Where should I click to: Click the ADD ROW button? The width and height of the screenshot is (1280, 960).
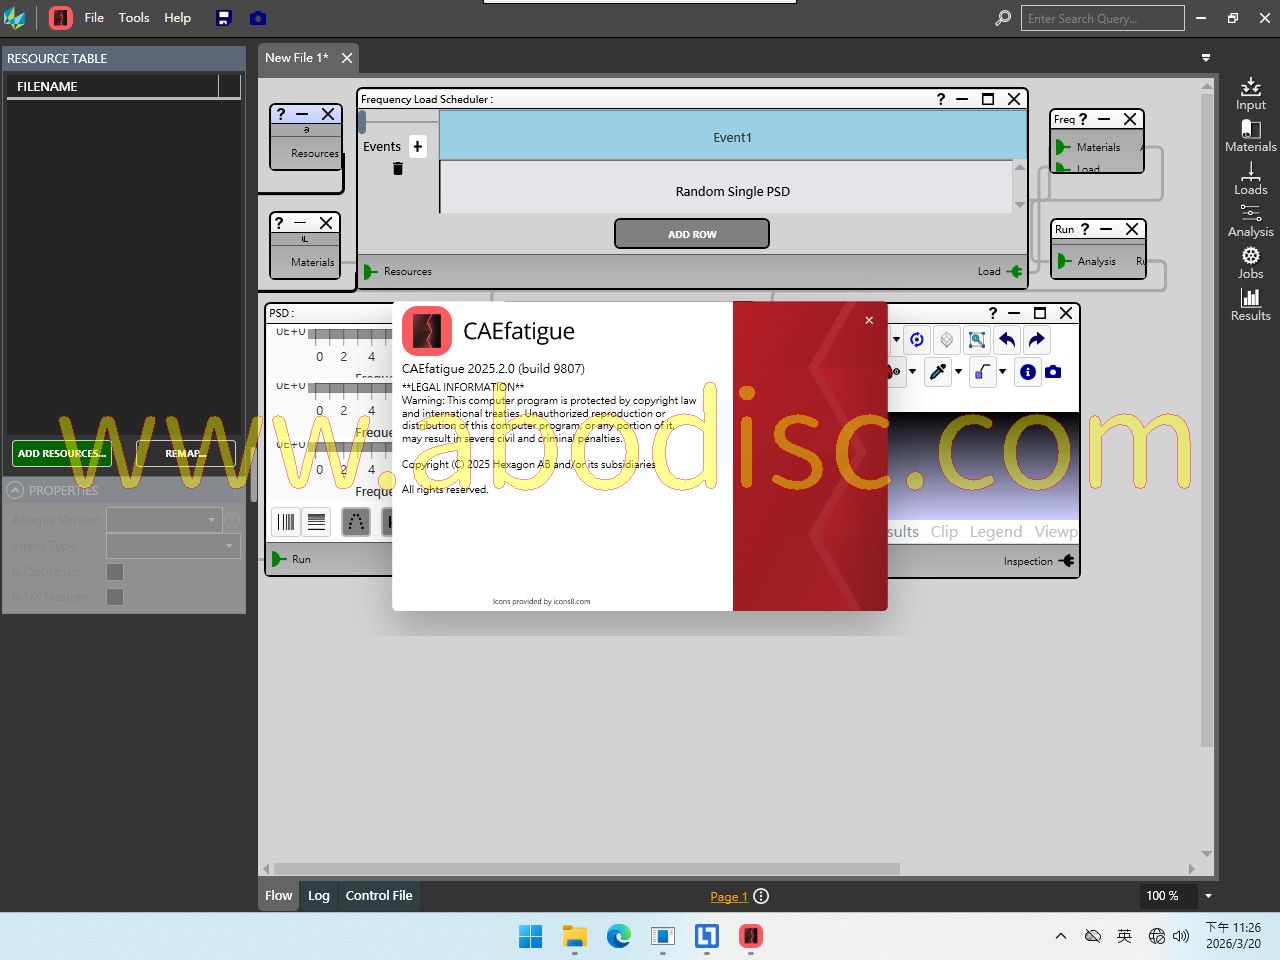click(692, 234)
